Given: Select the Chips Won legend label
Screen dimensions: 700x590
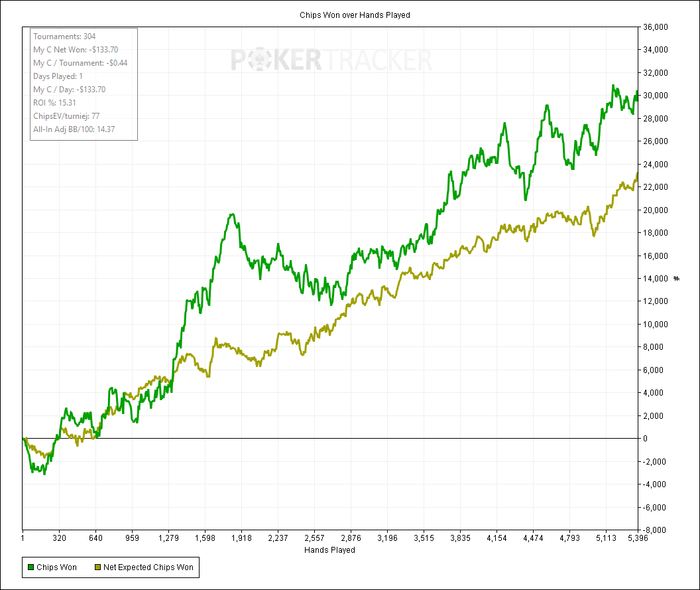Looking at the screenshot, I should pyautogui.click(x=57, y=567).
